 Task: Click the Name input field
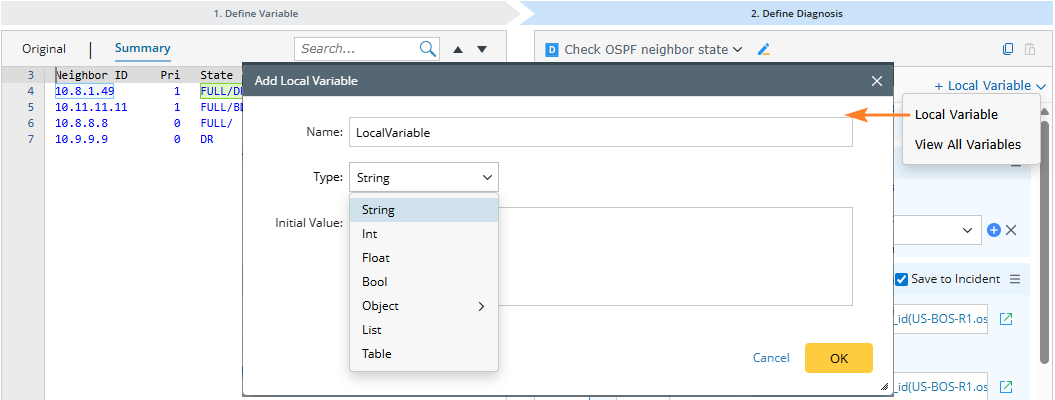point(600,132)
